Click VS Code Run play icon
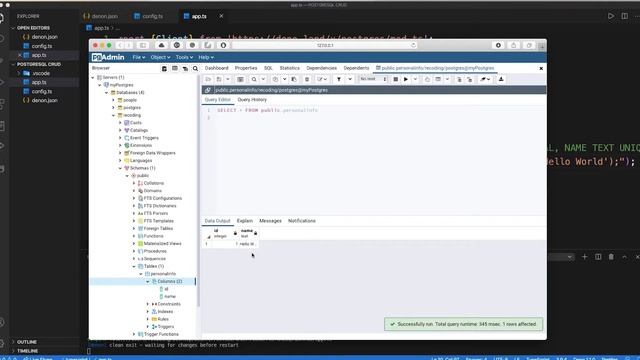This screenshot has width=640, height=360. 611,16
